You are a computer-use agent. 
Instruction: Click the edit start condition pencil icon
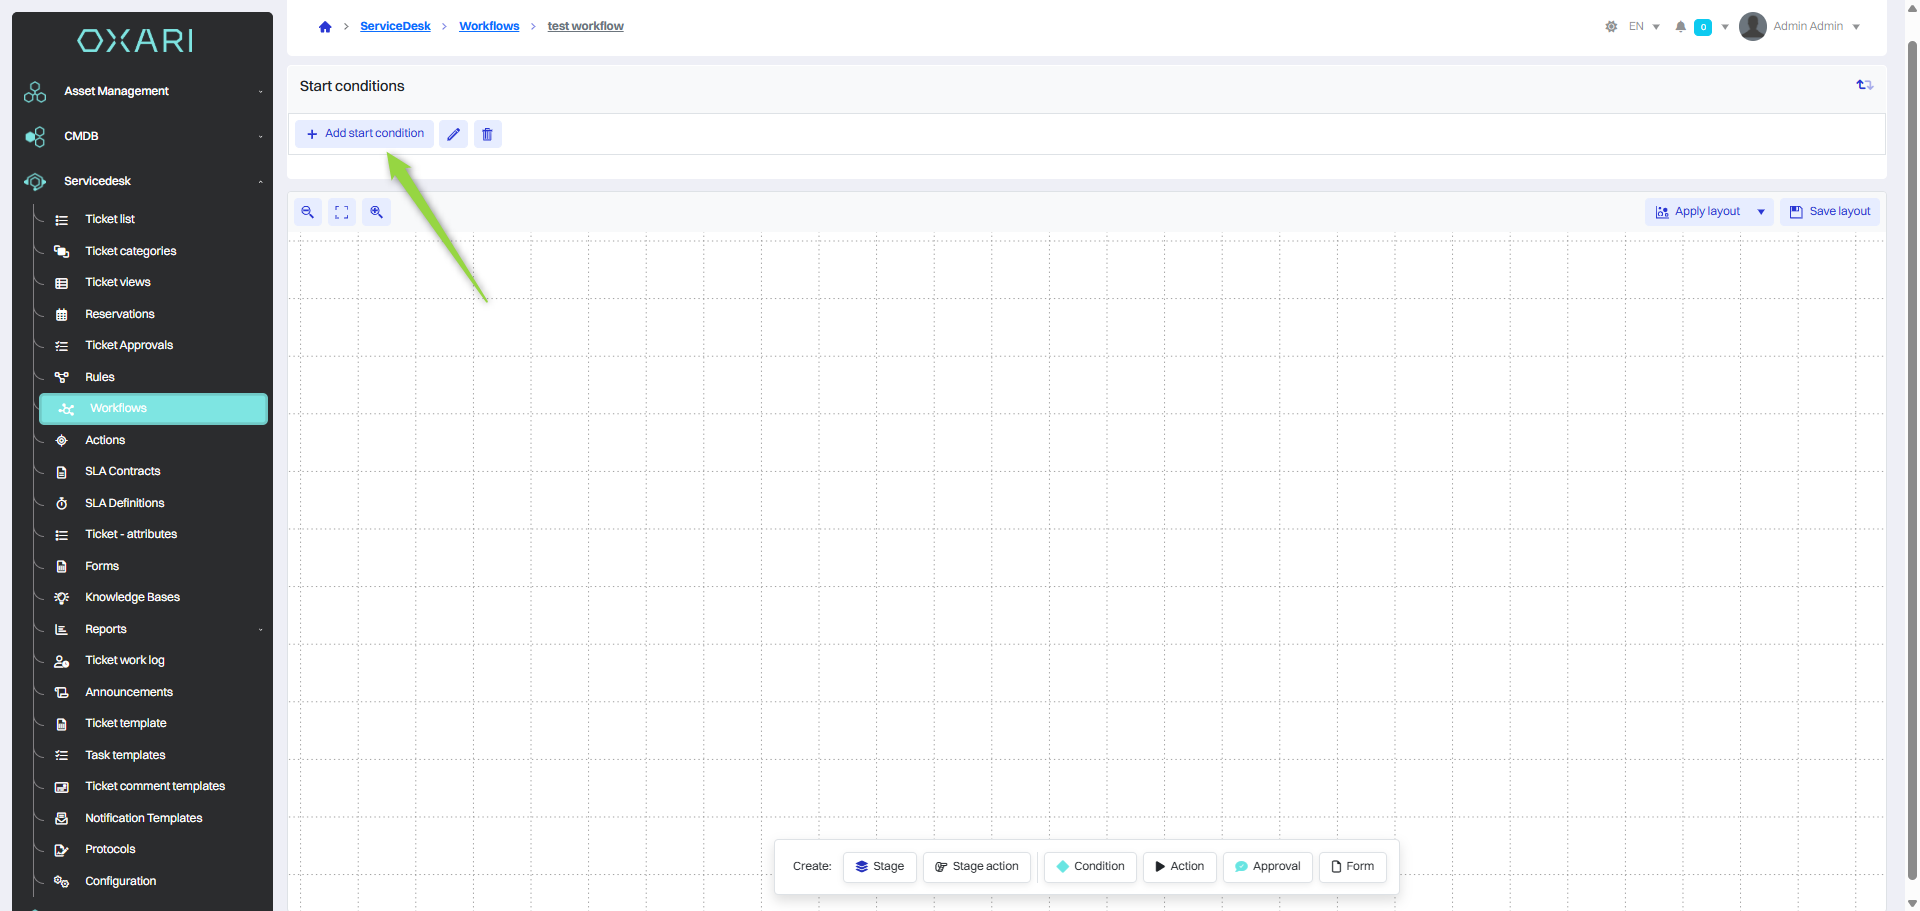(x=453, y=134)
